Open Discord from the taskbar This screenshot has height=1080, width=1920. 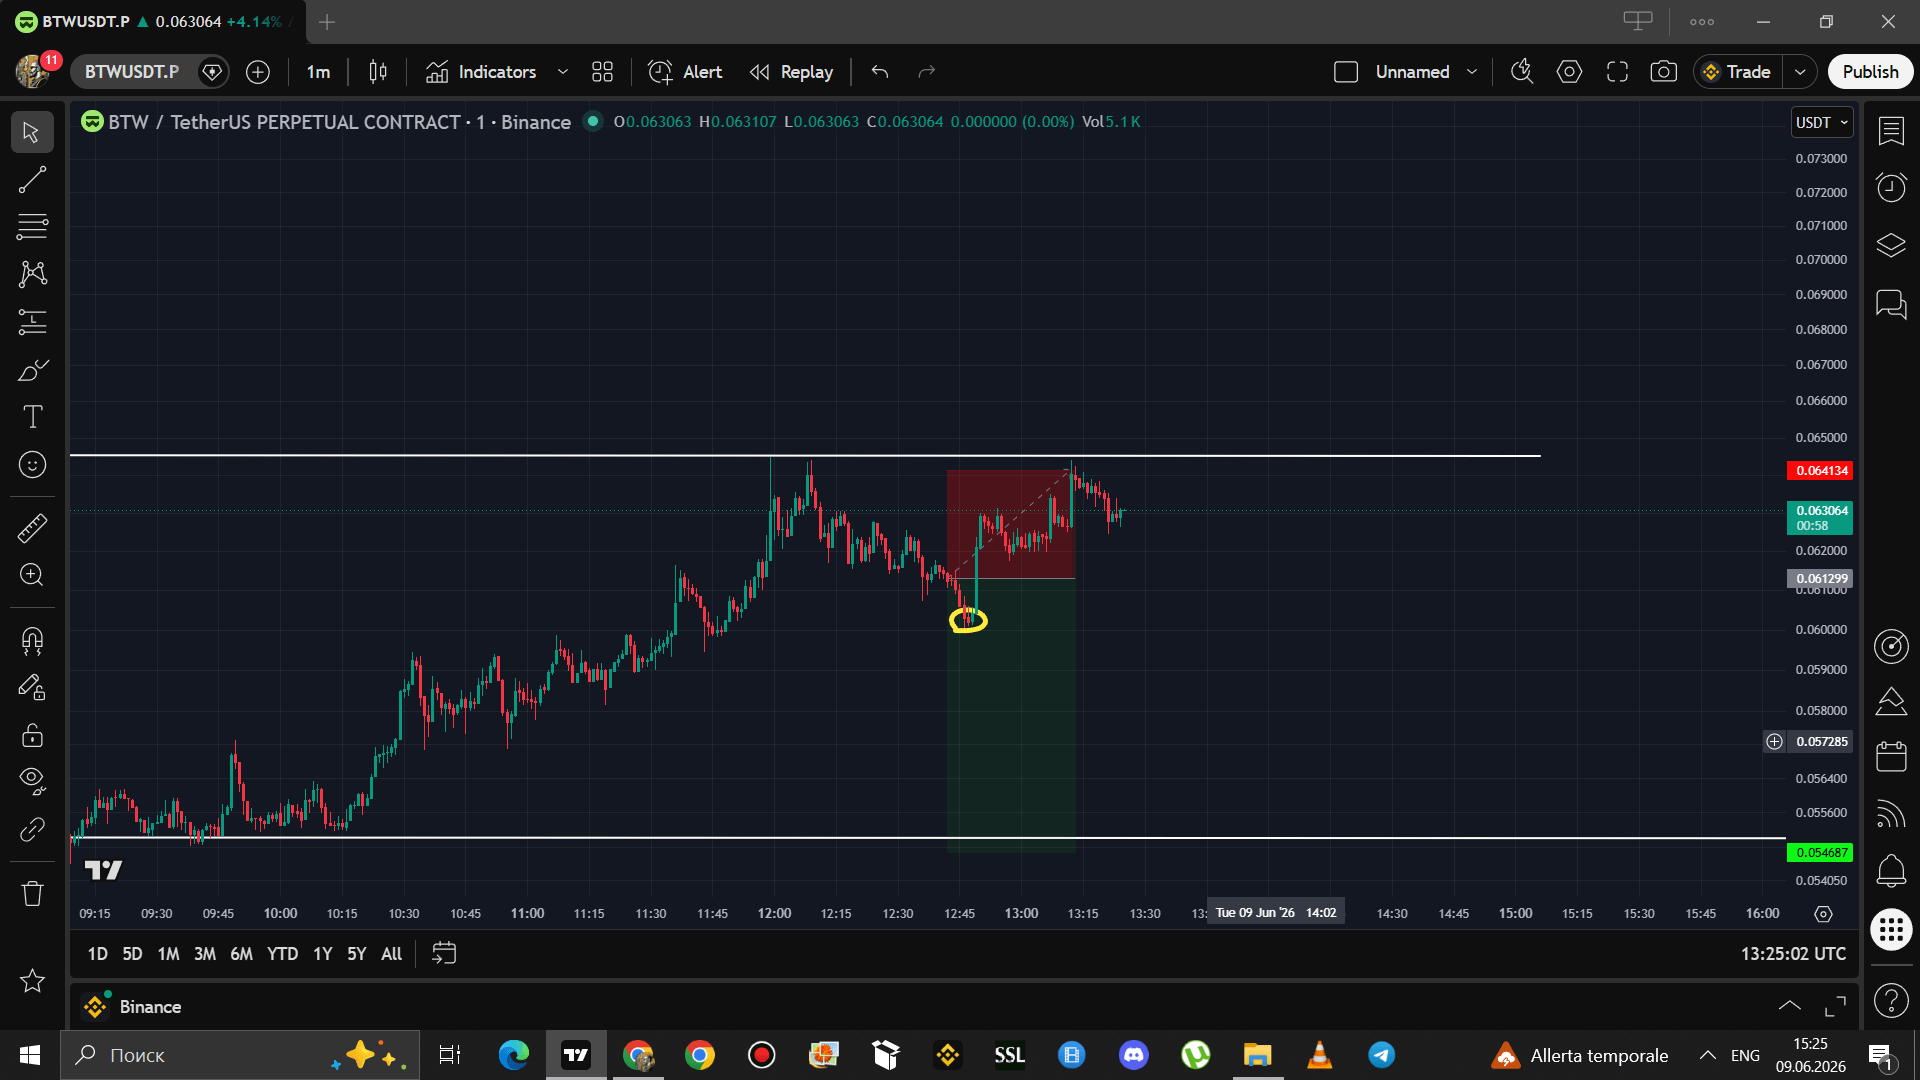tap(1134, 1055)
